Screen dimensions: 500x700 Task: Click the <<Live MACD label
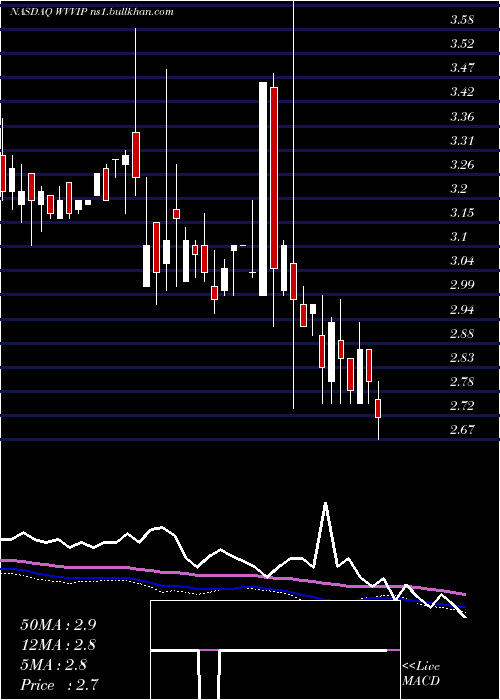421,674
